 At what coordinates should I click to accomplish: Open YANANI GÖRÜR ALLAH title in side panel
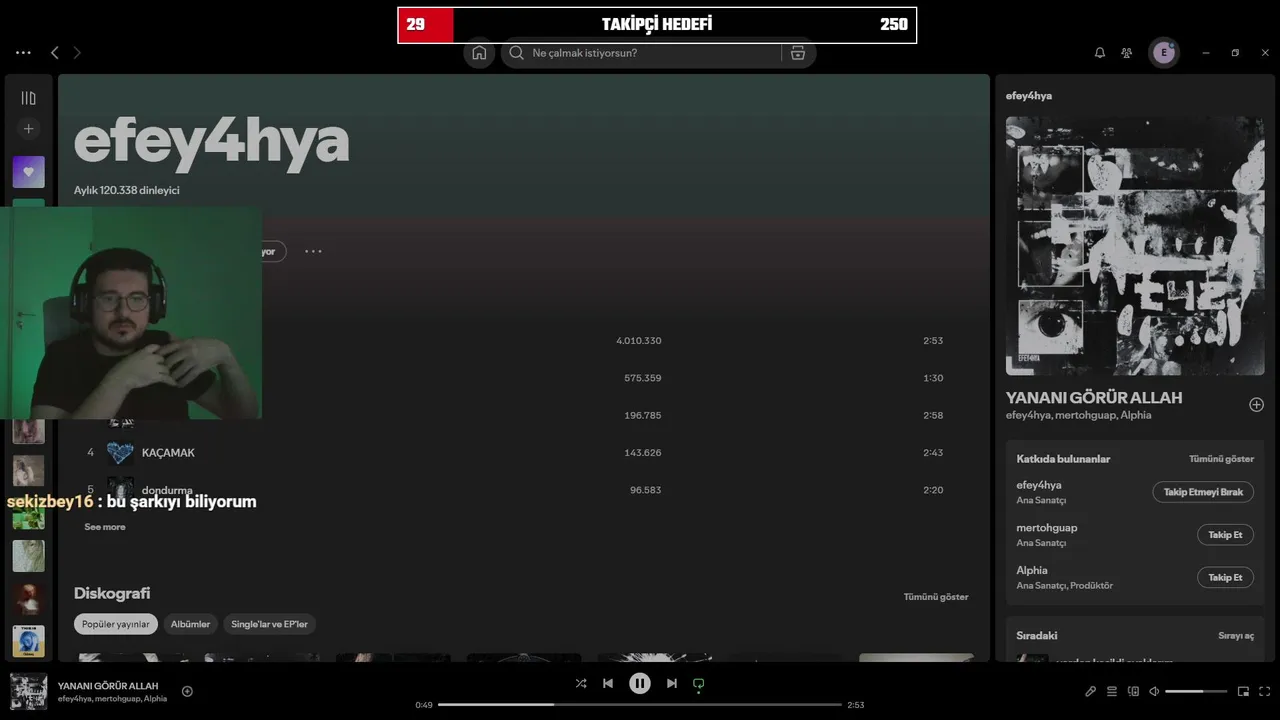tap(1094, 398)
